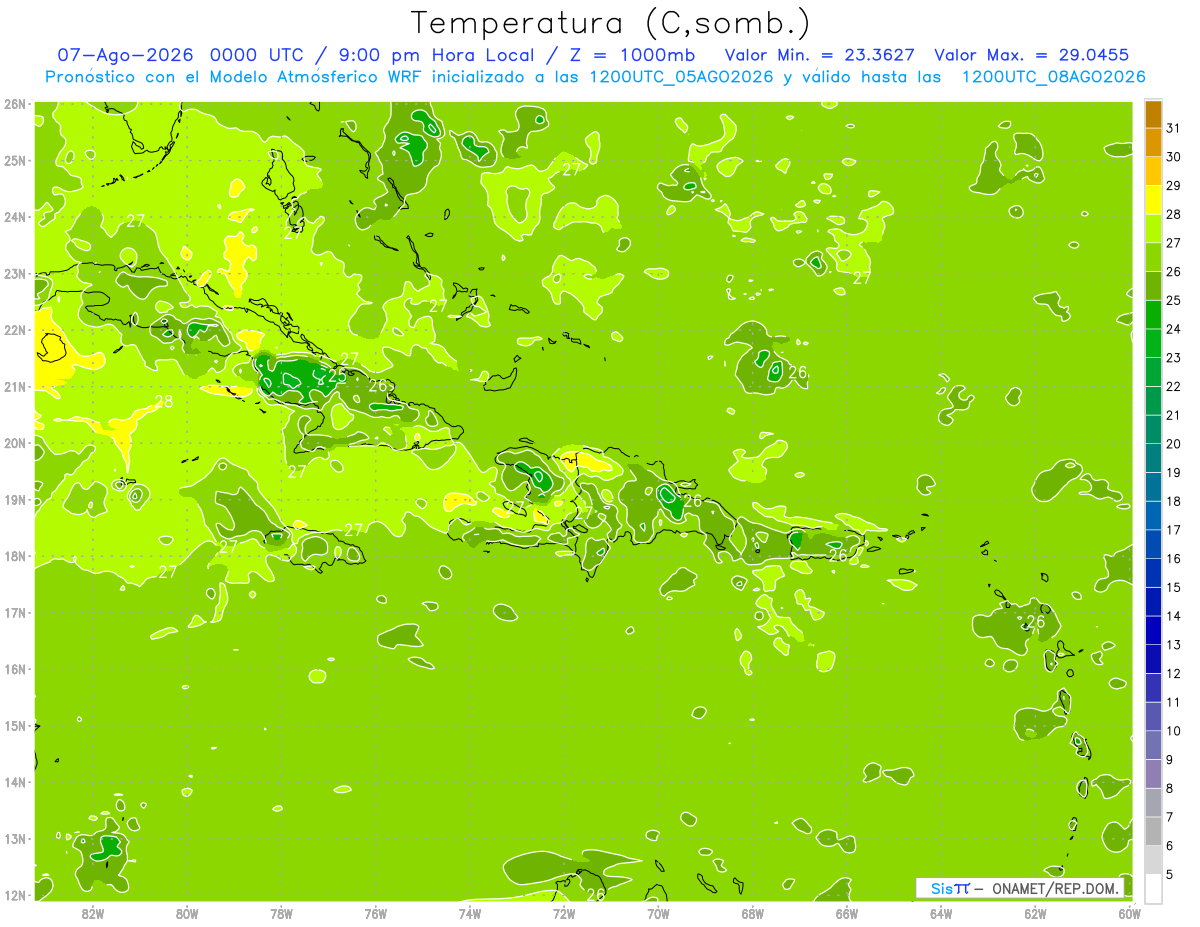Click the longitude axis label "68W"
1200x927 pixels.
pyautogui.click(x=753, y=913)
